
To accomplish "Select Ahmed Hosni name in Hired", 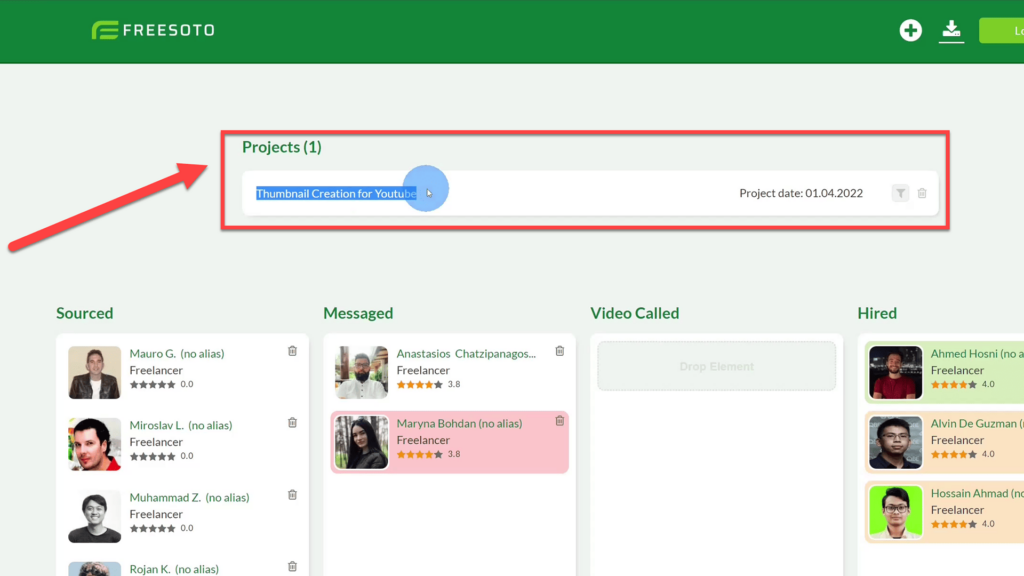I will 977,353.
